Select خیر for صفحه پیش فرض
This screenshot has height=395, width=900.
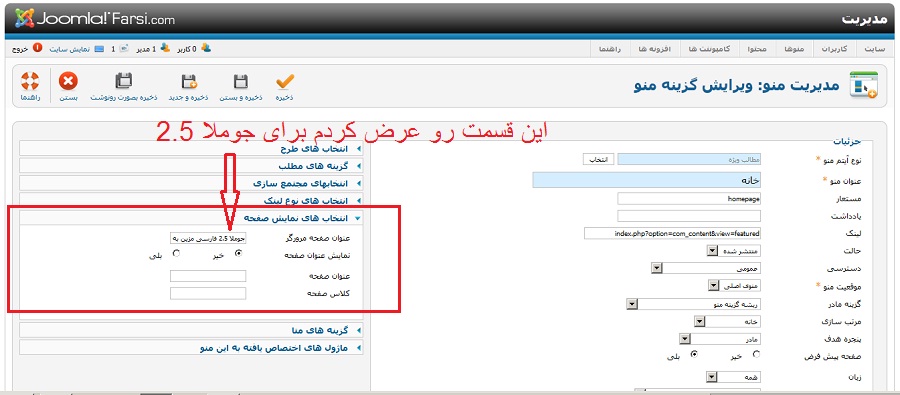[x=757, y=354]
